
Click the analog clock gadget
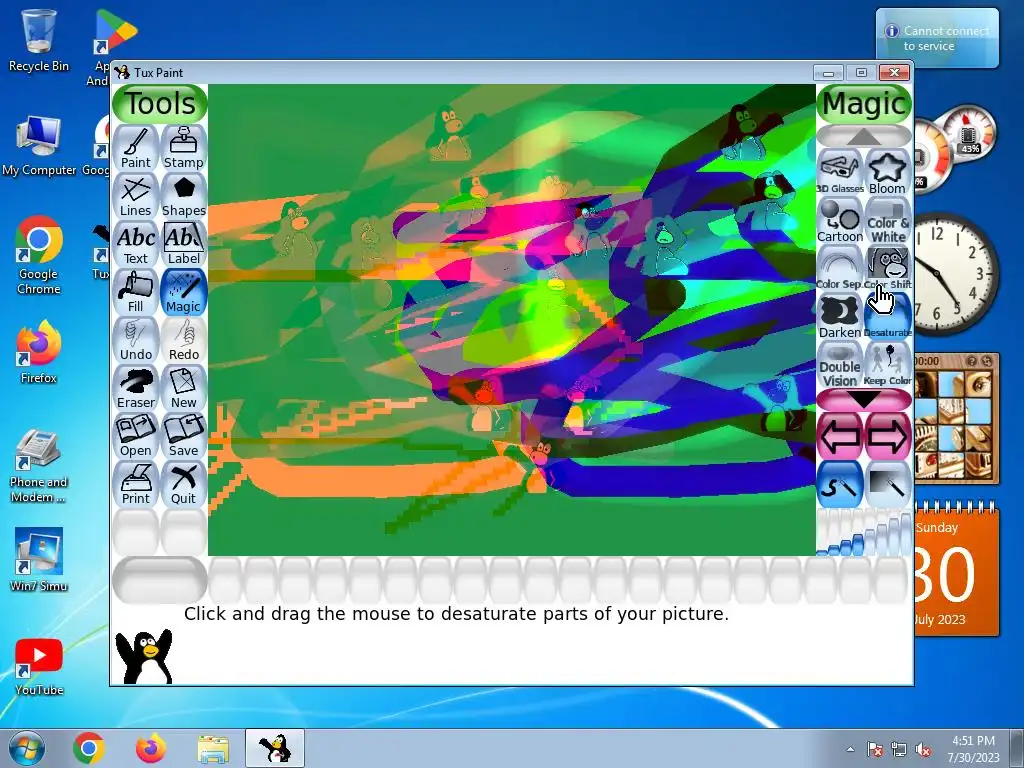955,274
